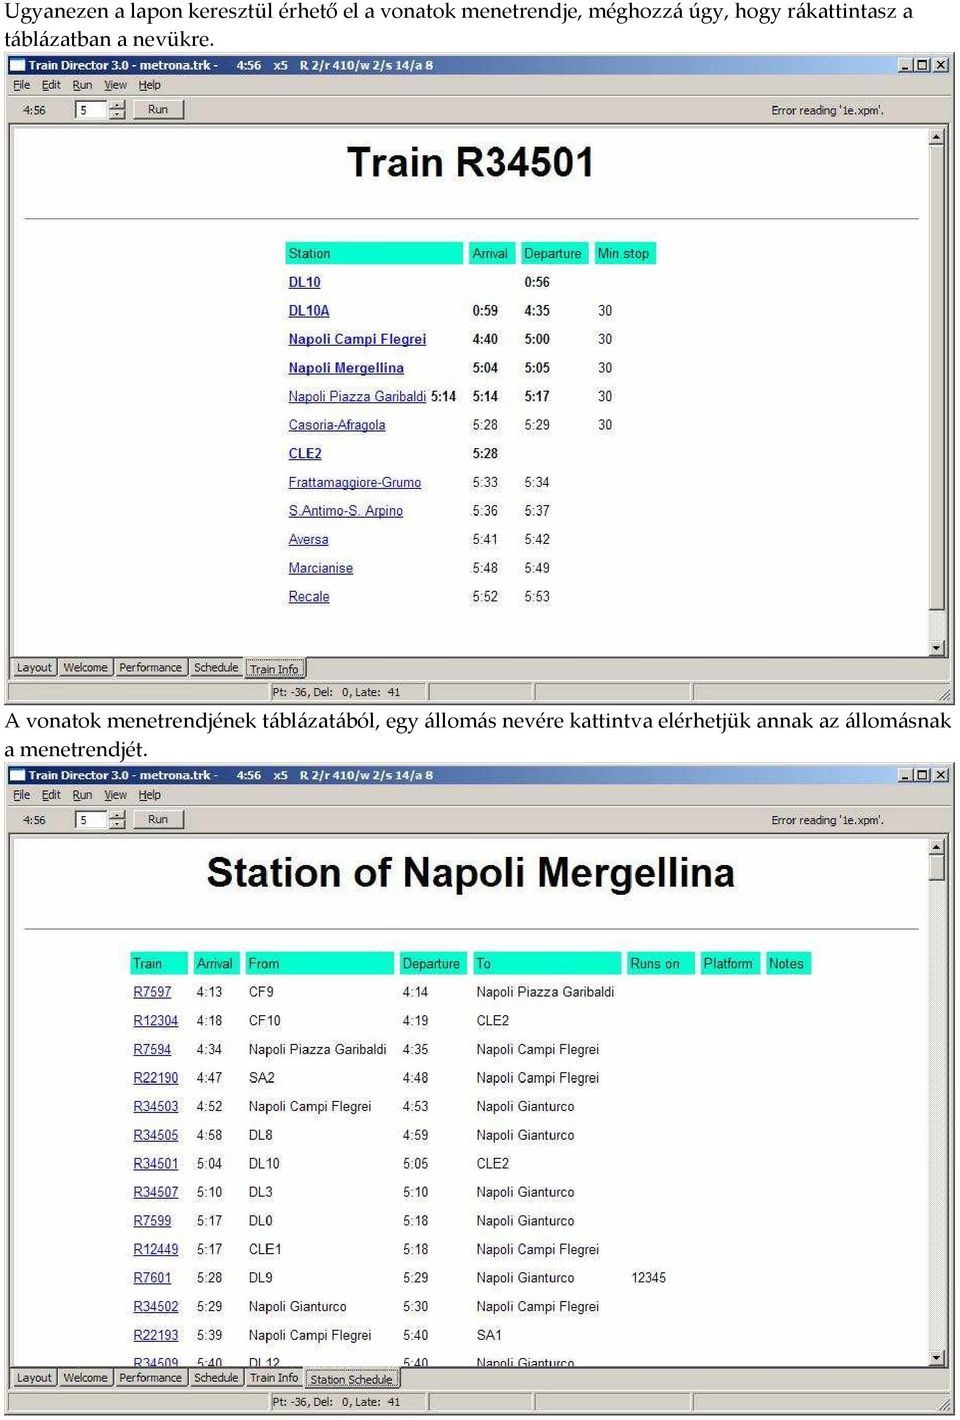Click the Run button in the Station of Napoli Mergellina window toolbar
960x1420 pixels.
tap(158, 819)
